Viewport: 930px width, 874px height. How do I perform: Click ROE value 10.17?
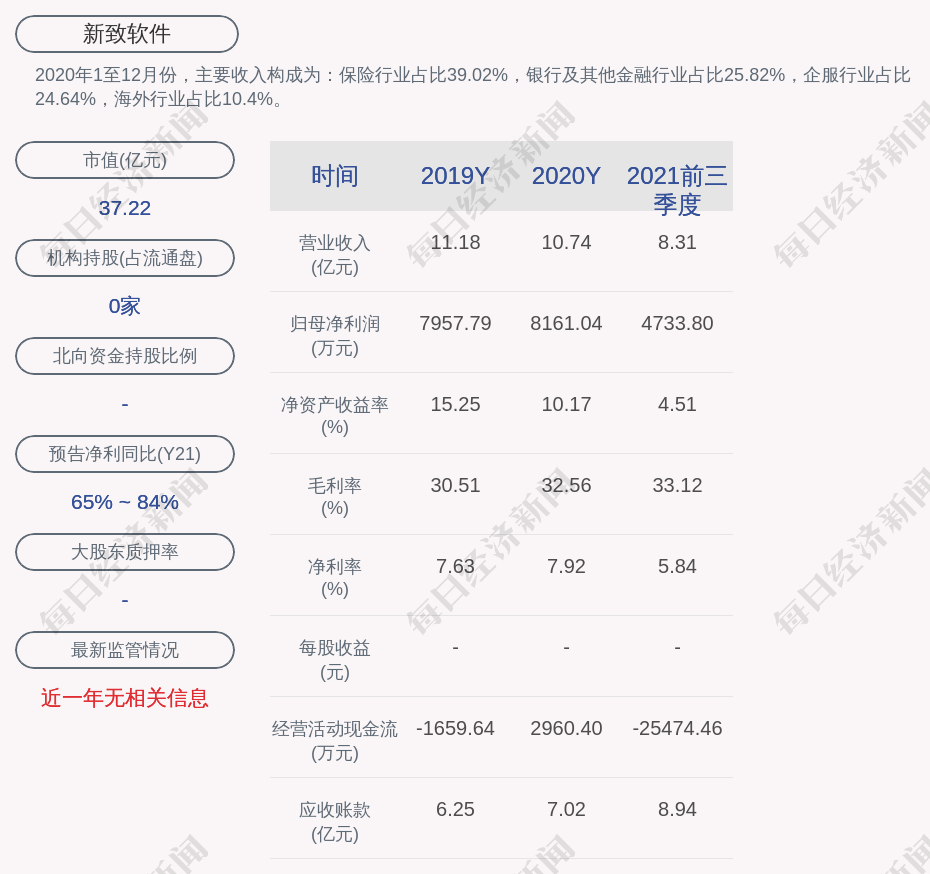pos(566,404)
